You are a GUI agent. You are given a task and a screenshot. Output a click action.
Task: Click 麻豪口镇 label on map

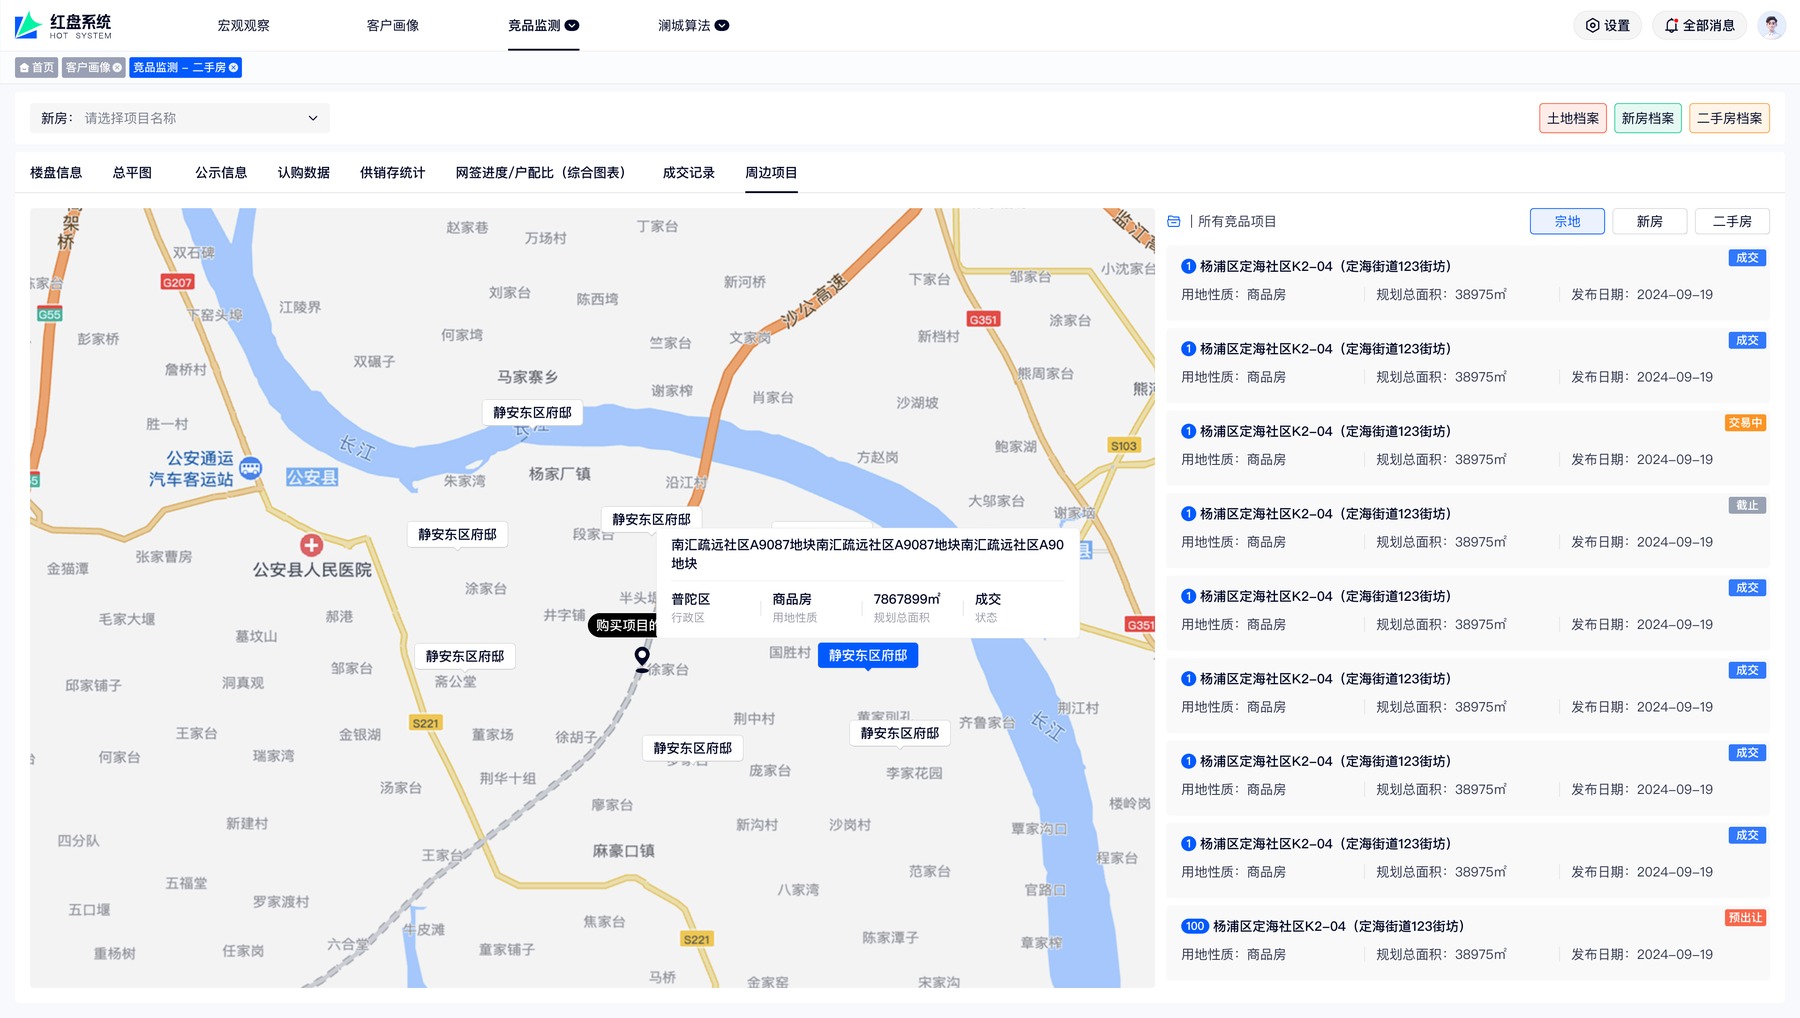click(623, 851)
